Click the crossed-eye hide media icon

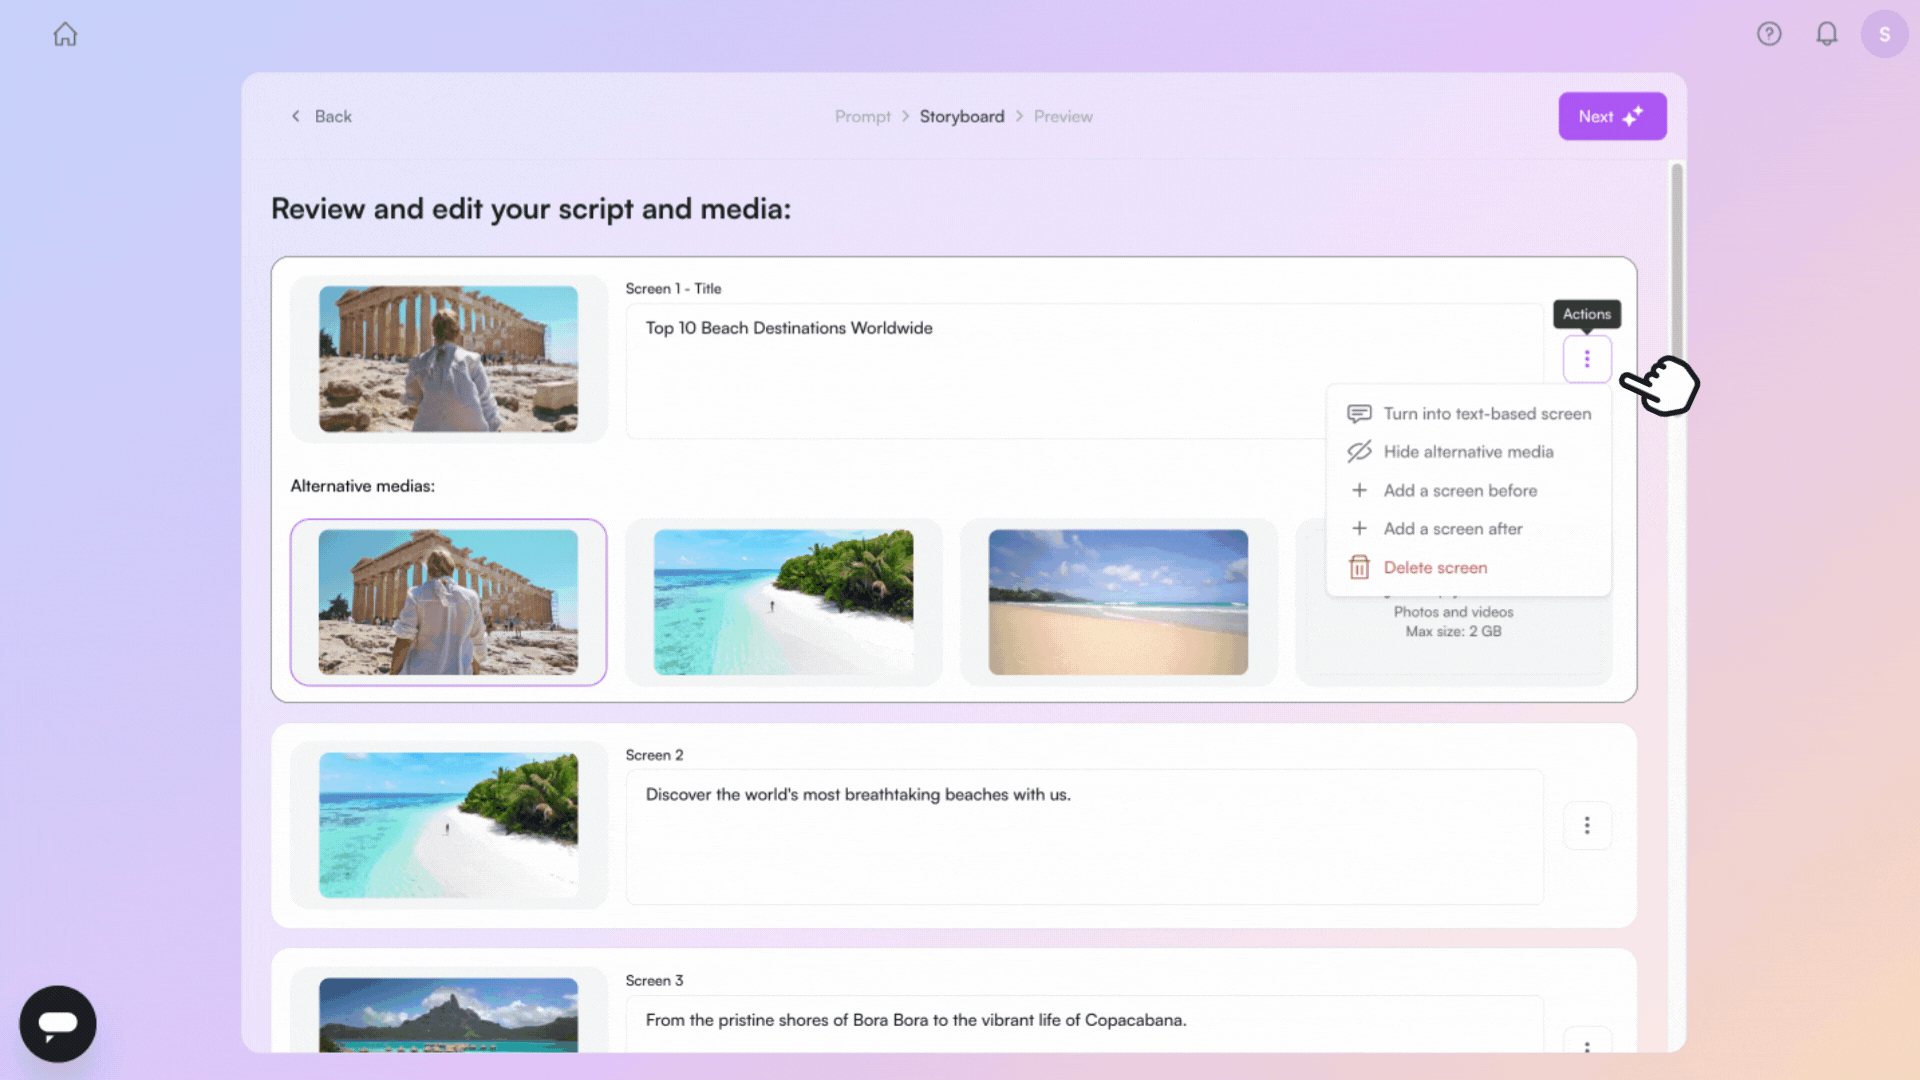(1359, 452)
